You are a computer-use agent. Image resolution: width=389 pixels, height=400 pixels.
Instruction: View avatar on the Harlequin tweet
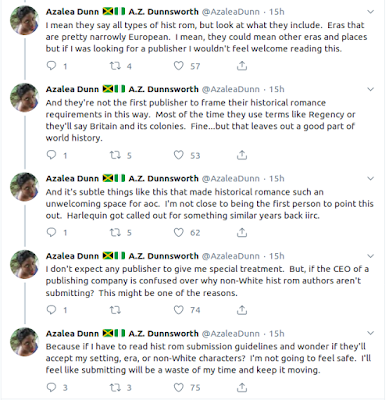25,187
